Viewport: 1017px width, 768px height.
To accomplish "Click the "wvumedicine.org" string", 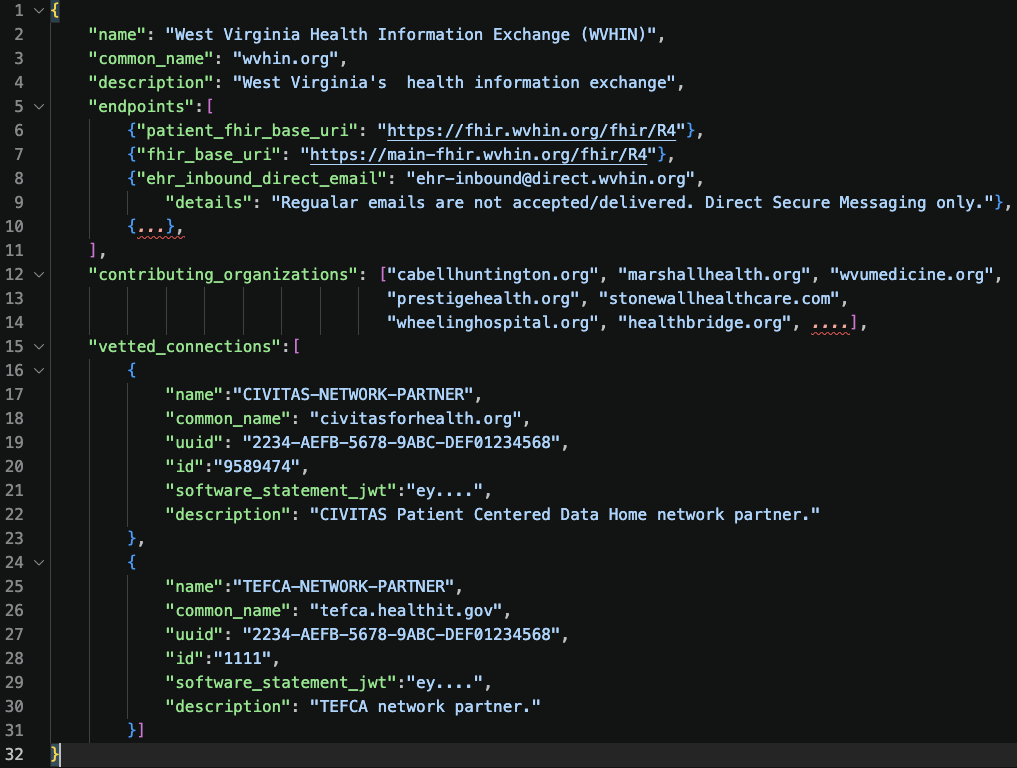I will tap(911, 274).
